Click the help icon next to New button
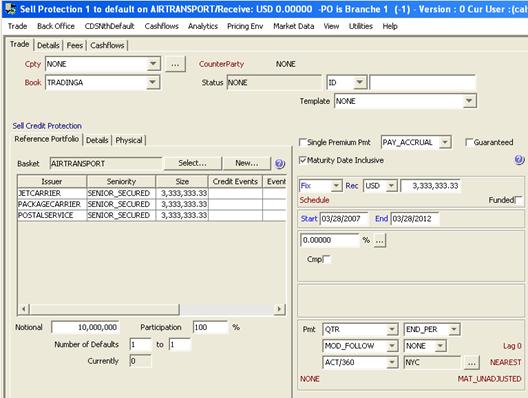528x398 pixels. coord(280,164)
